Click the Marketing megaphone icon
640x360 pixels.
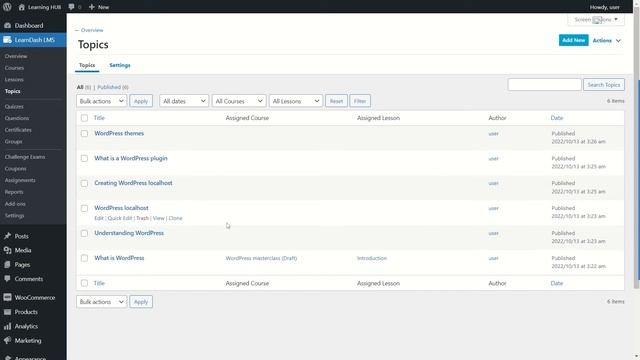click(x=7, y=340)
